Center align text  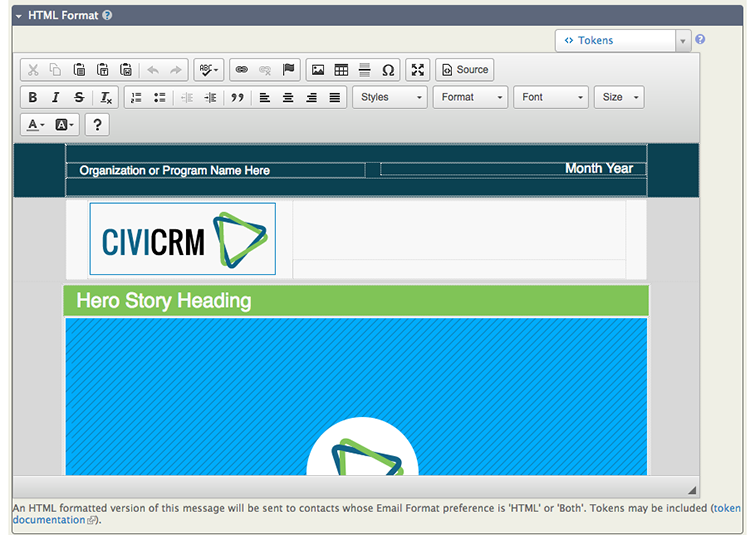(x=288, y=98)
